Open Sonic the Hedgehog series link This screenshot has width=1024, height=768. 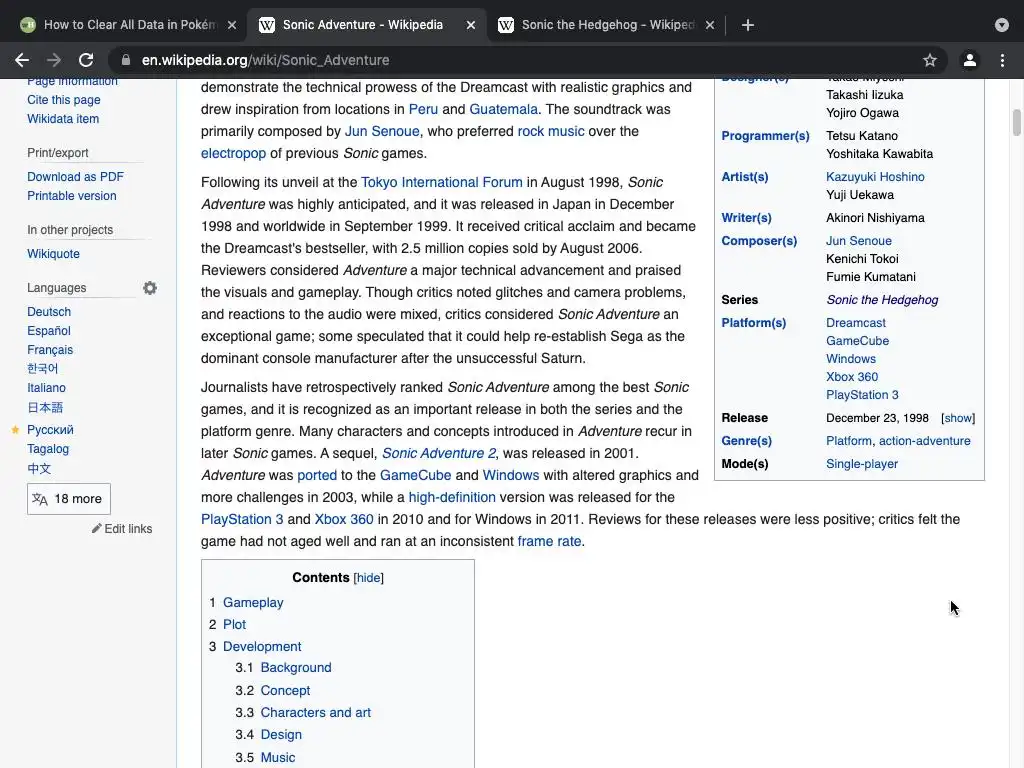(882, 300)
